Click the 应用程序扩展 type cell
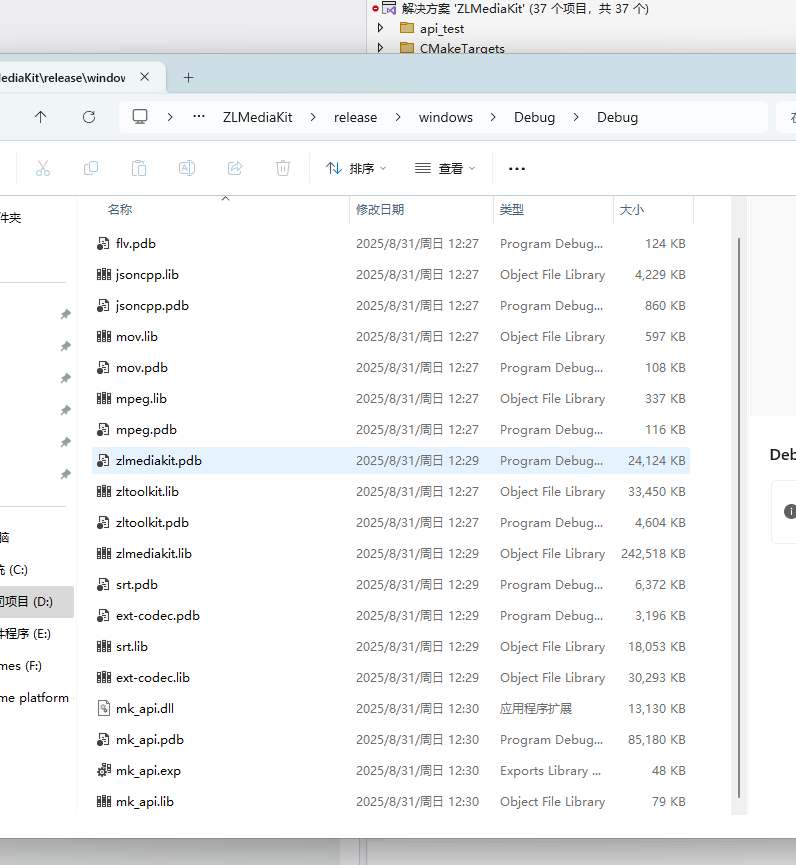Screen dimensions: 796x865 pos(536,708)
